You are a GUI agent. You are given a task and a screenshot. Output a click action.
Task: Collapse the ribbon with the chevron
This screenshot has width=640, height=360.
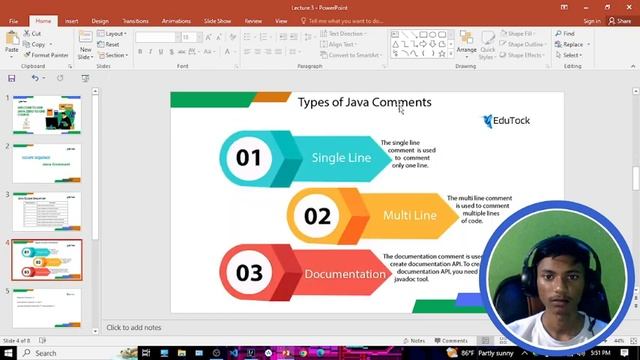[x=633, y=66]
